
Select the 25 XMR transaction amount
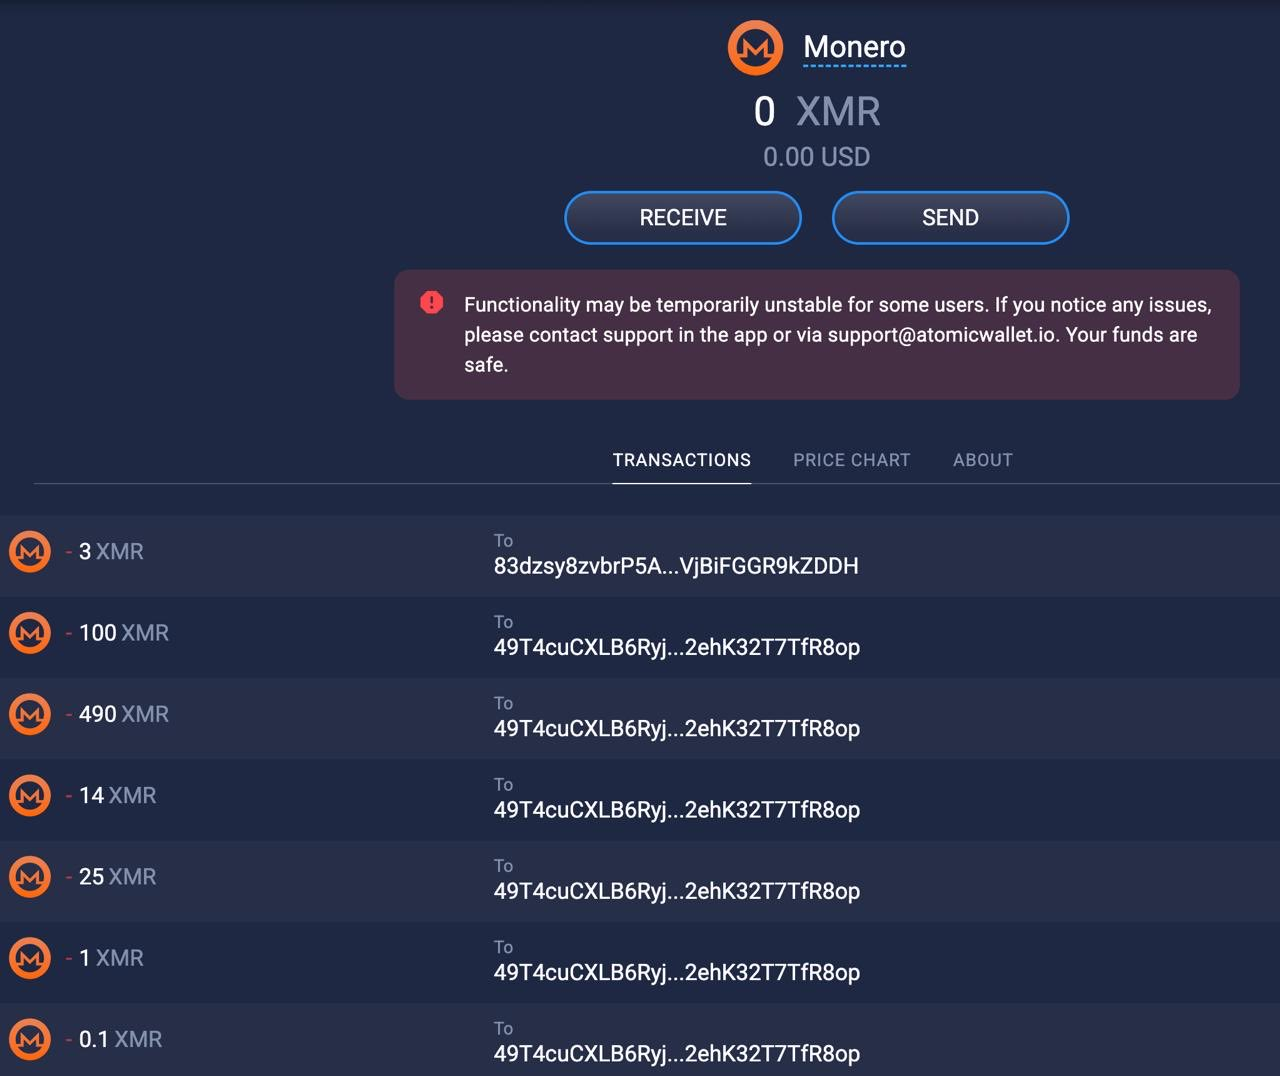tap(111, 877)
